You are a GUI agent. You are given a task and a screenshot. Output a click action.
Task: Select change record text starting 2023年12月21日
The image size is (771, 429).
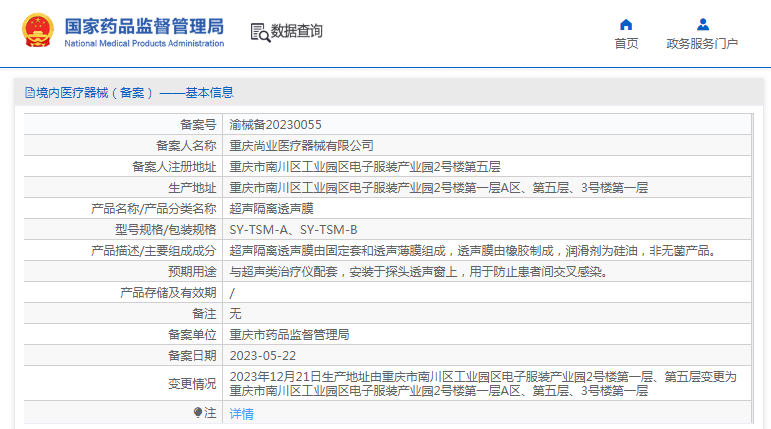tap(483, 384)
